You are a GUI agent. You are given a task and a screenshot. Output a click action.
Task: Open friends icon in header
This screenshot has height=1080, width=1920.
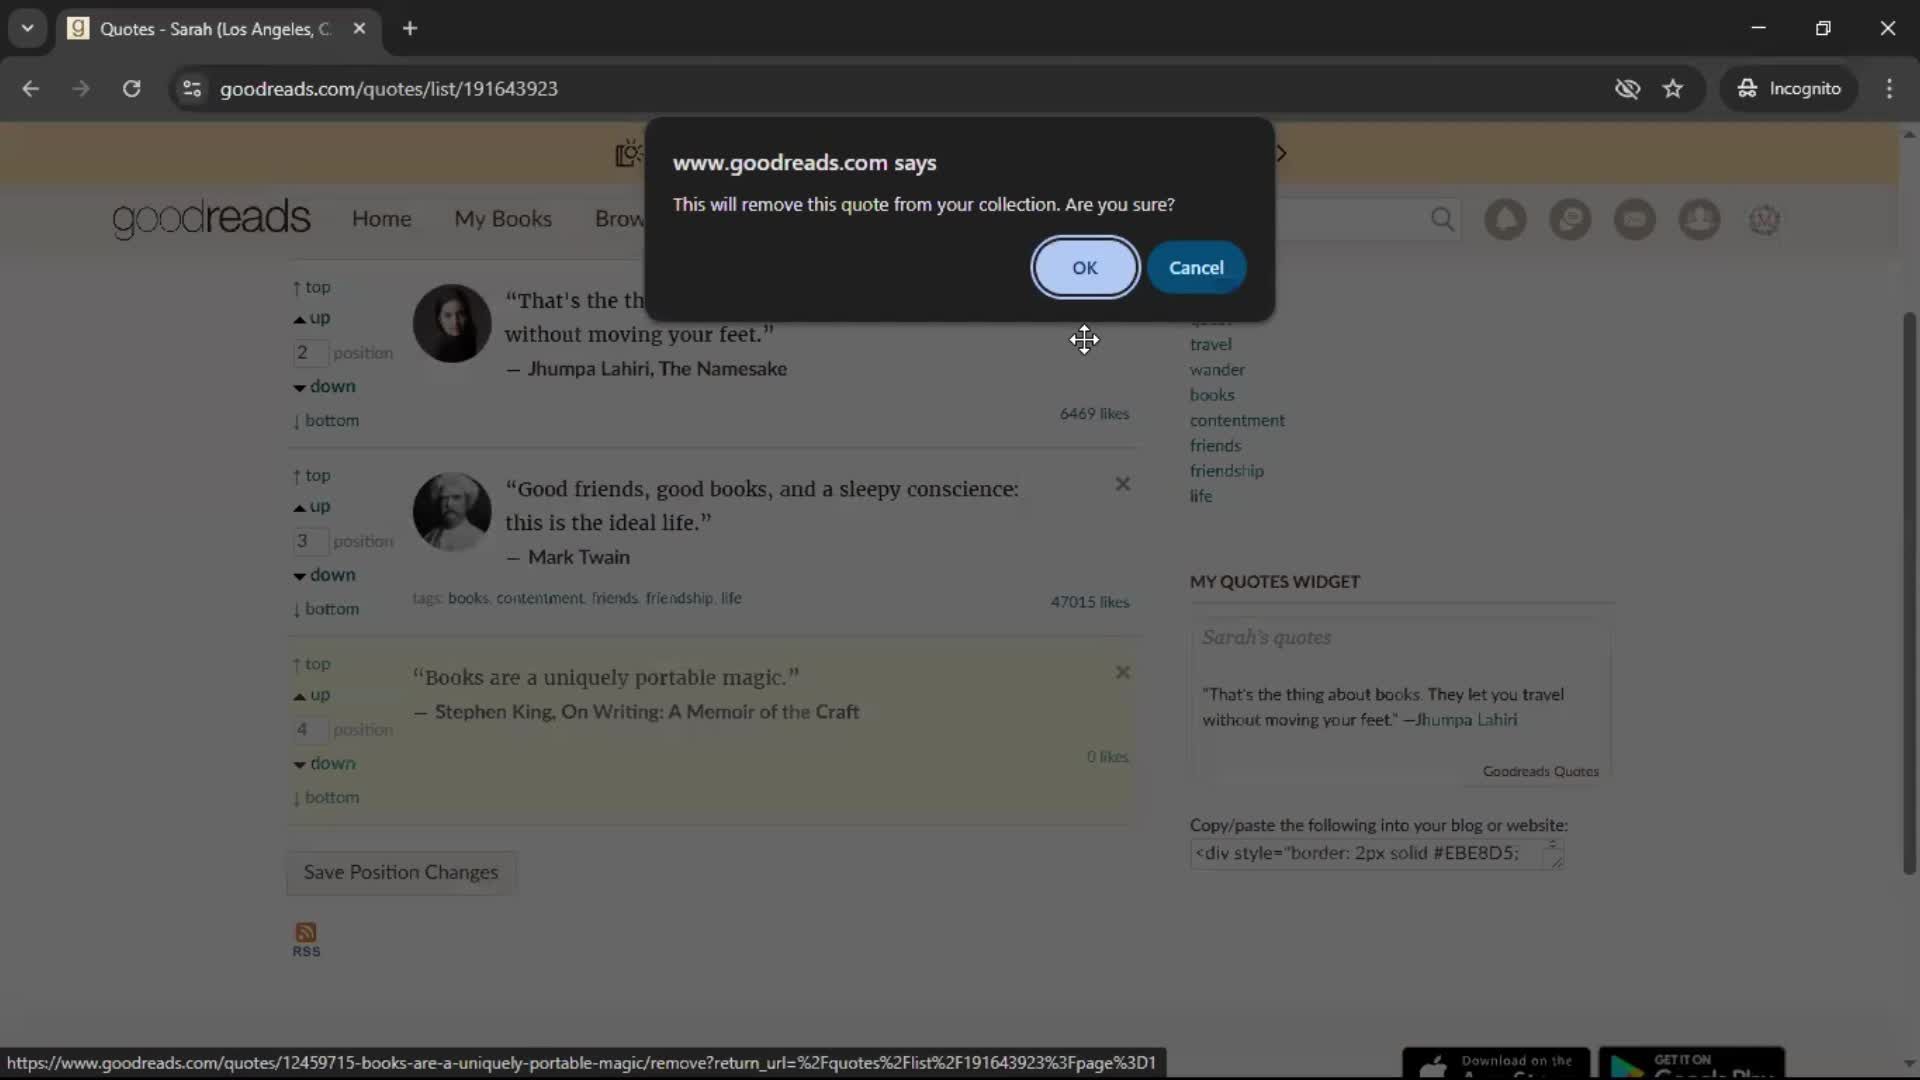[x=1699, y=219]
